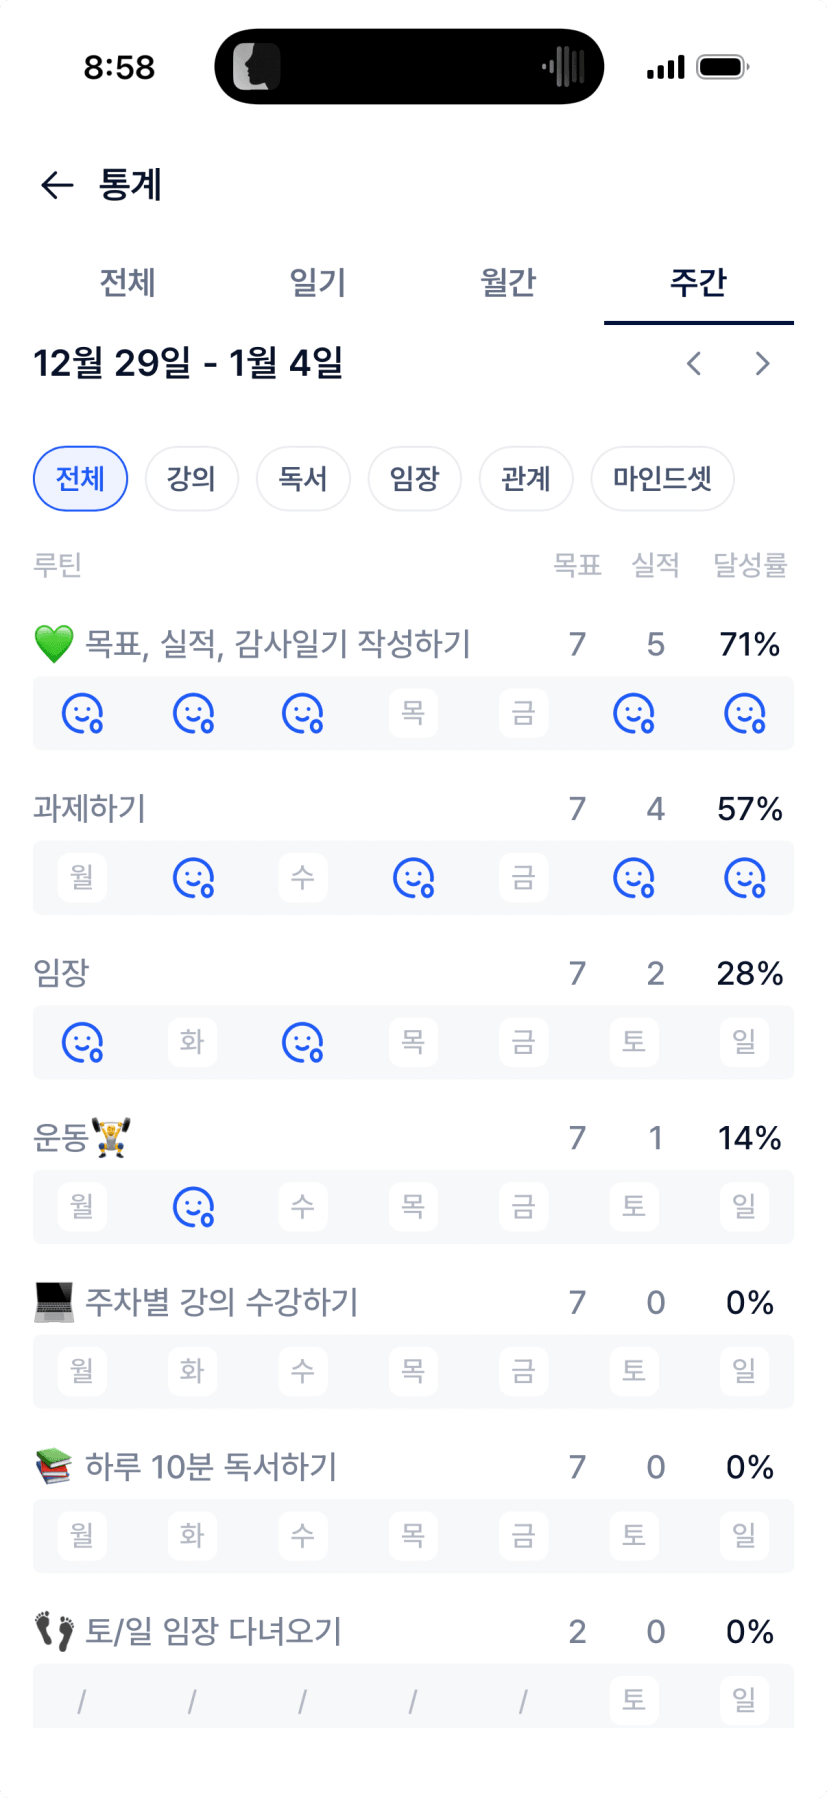The image size is (827, 1798).
Task: Open the 일기 tab
Action: (317, 283)
